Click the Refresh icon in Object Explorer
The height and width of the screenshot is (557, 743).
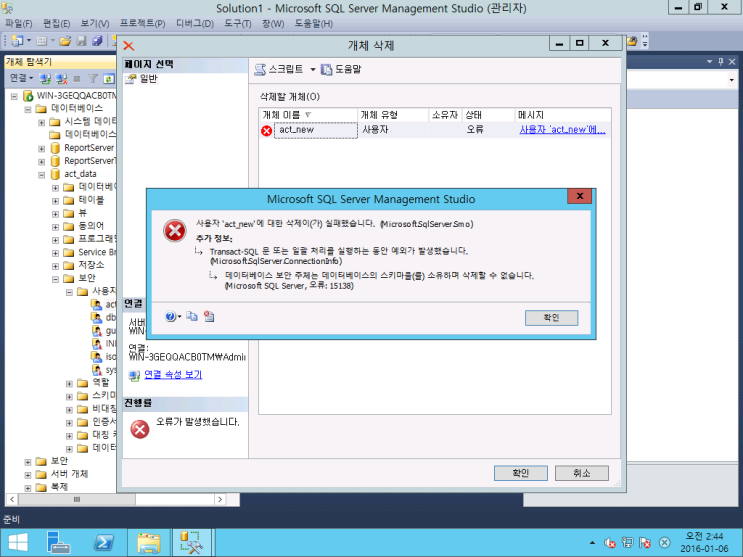109,78
